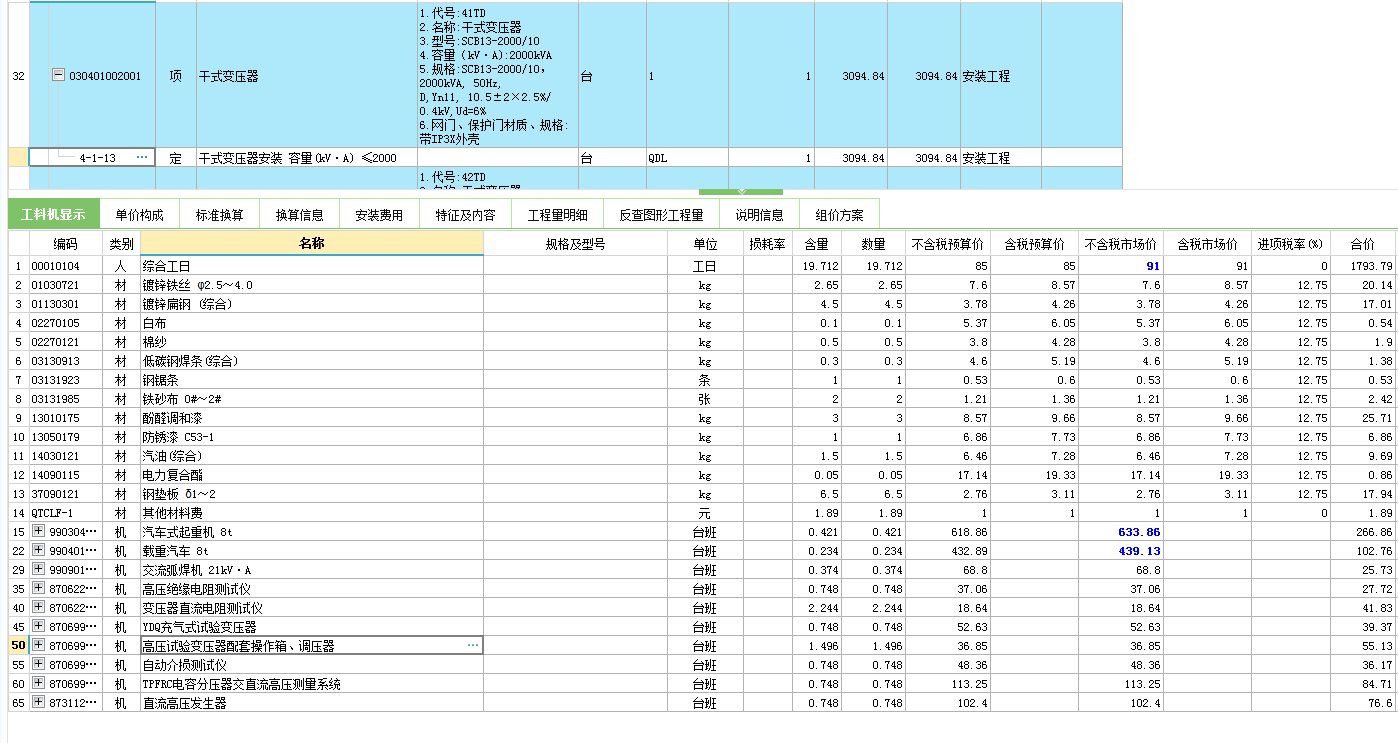Expand row 45 YDQ充气式试验变压器

(x=39, y=627)
